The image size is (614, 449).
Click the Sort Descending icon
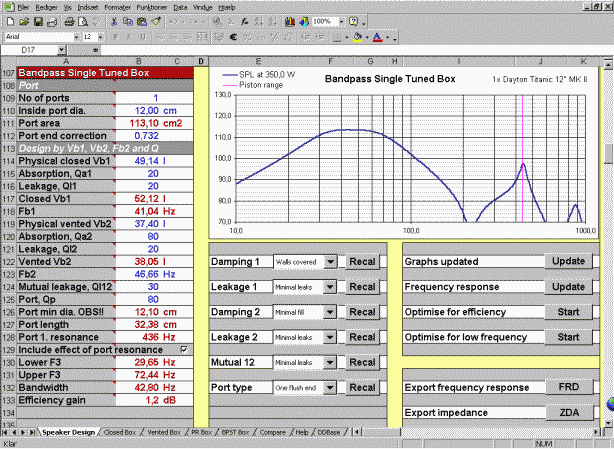coord(273,22)
